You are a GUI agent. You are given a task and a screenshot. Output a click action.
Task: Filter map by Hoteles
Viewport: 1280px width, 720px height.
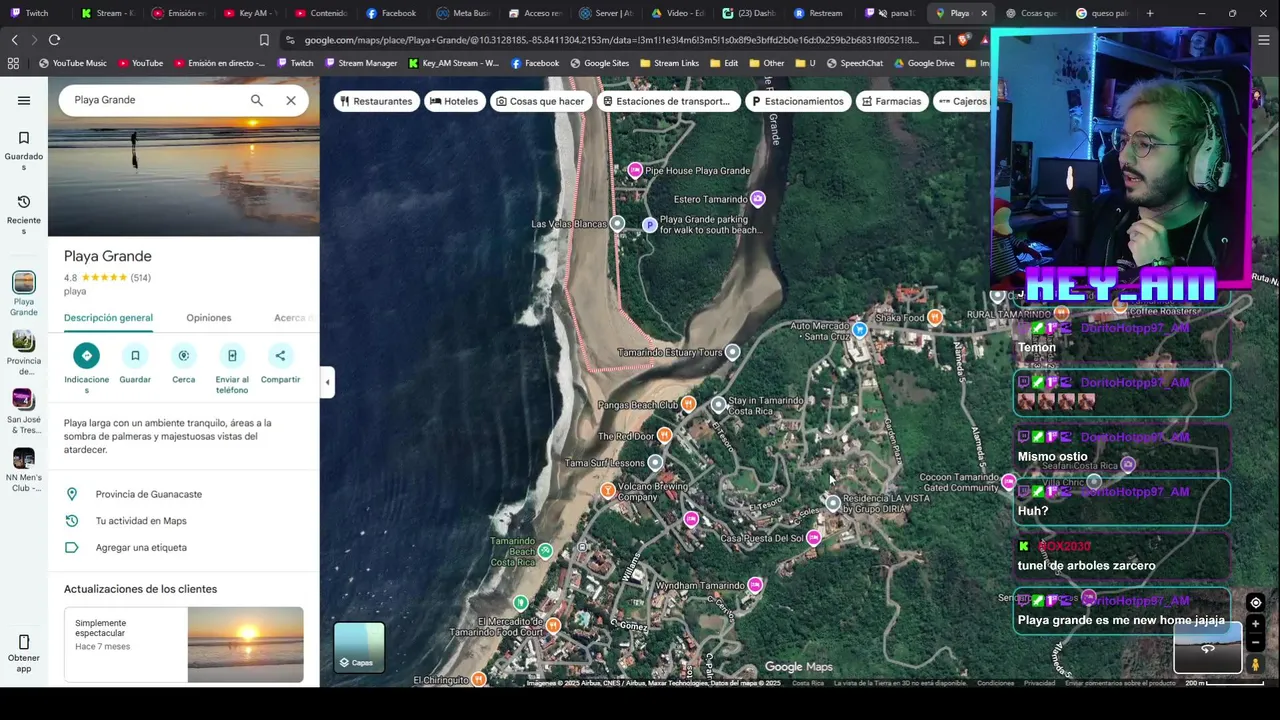point(454,101)
